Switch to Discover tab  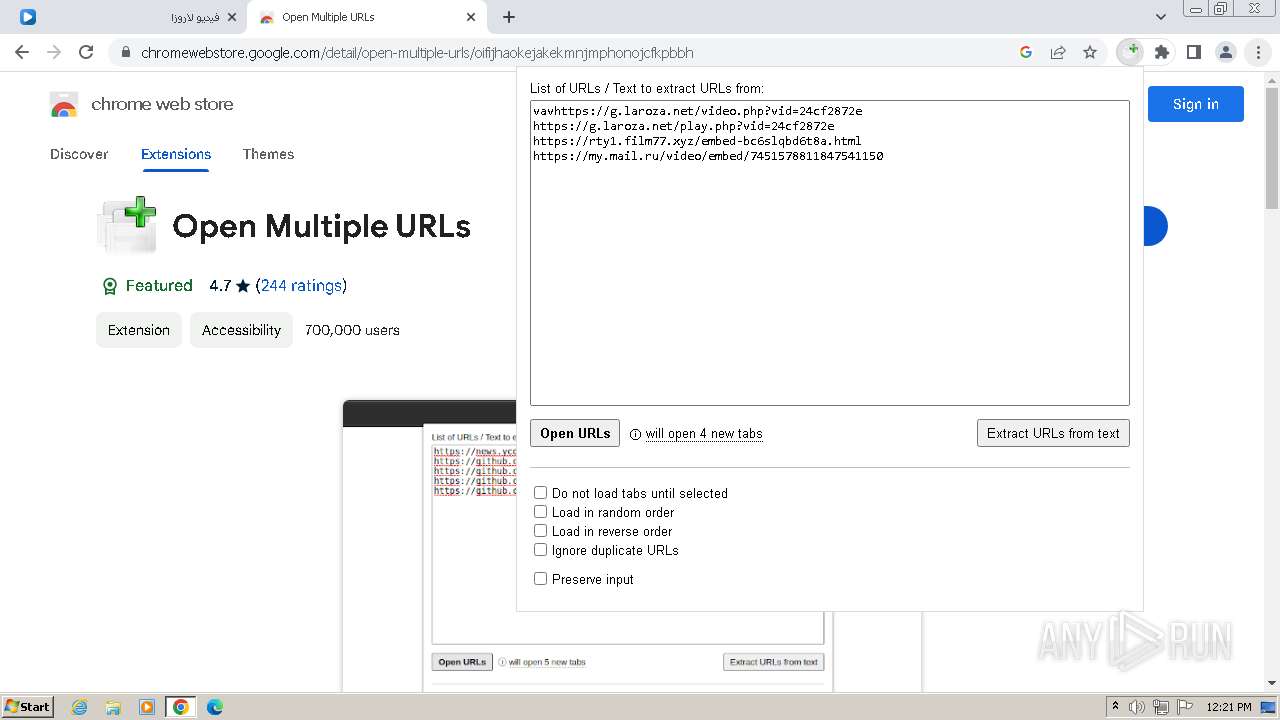(x=79, y=154)
